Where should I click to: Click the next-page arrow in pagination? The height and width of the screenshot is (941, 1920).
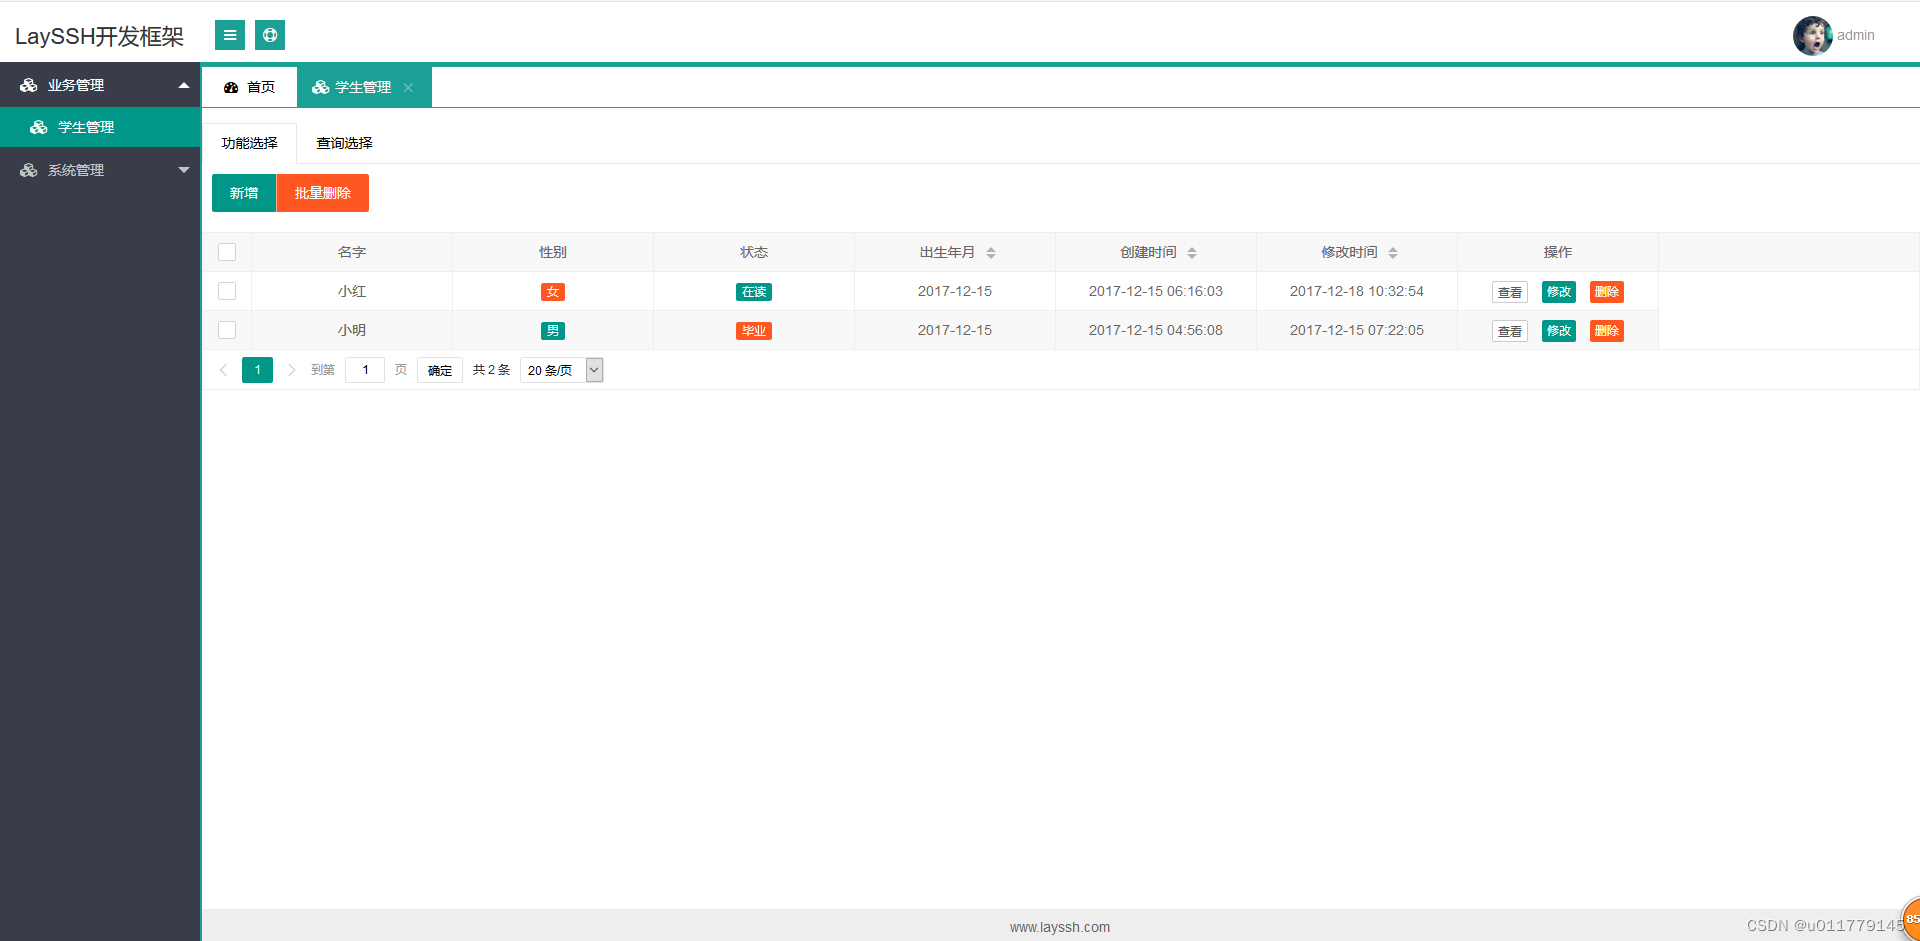point(291,369)
